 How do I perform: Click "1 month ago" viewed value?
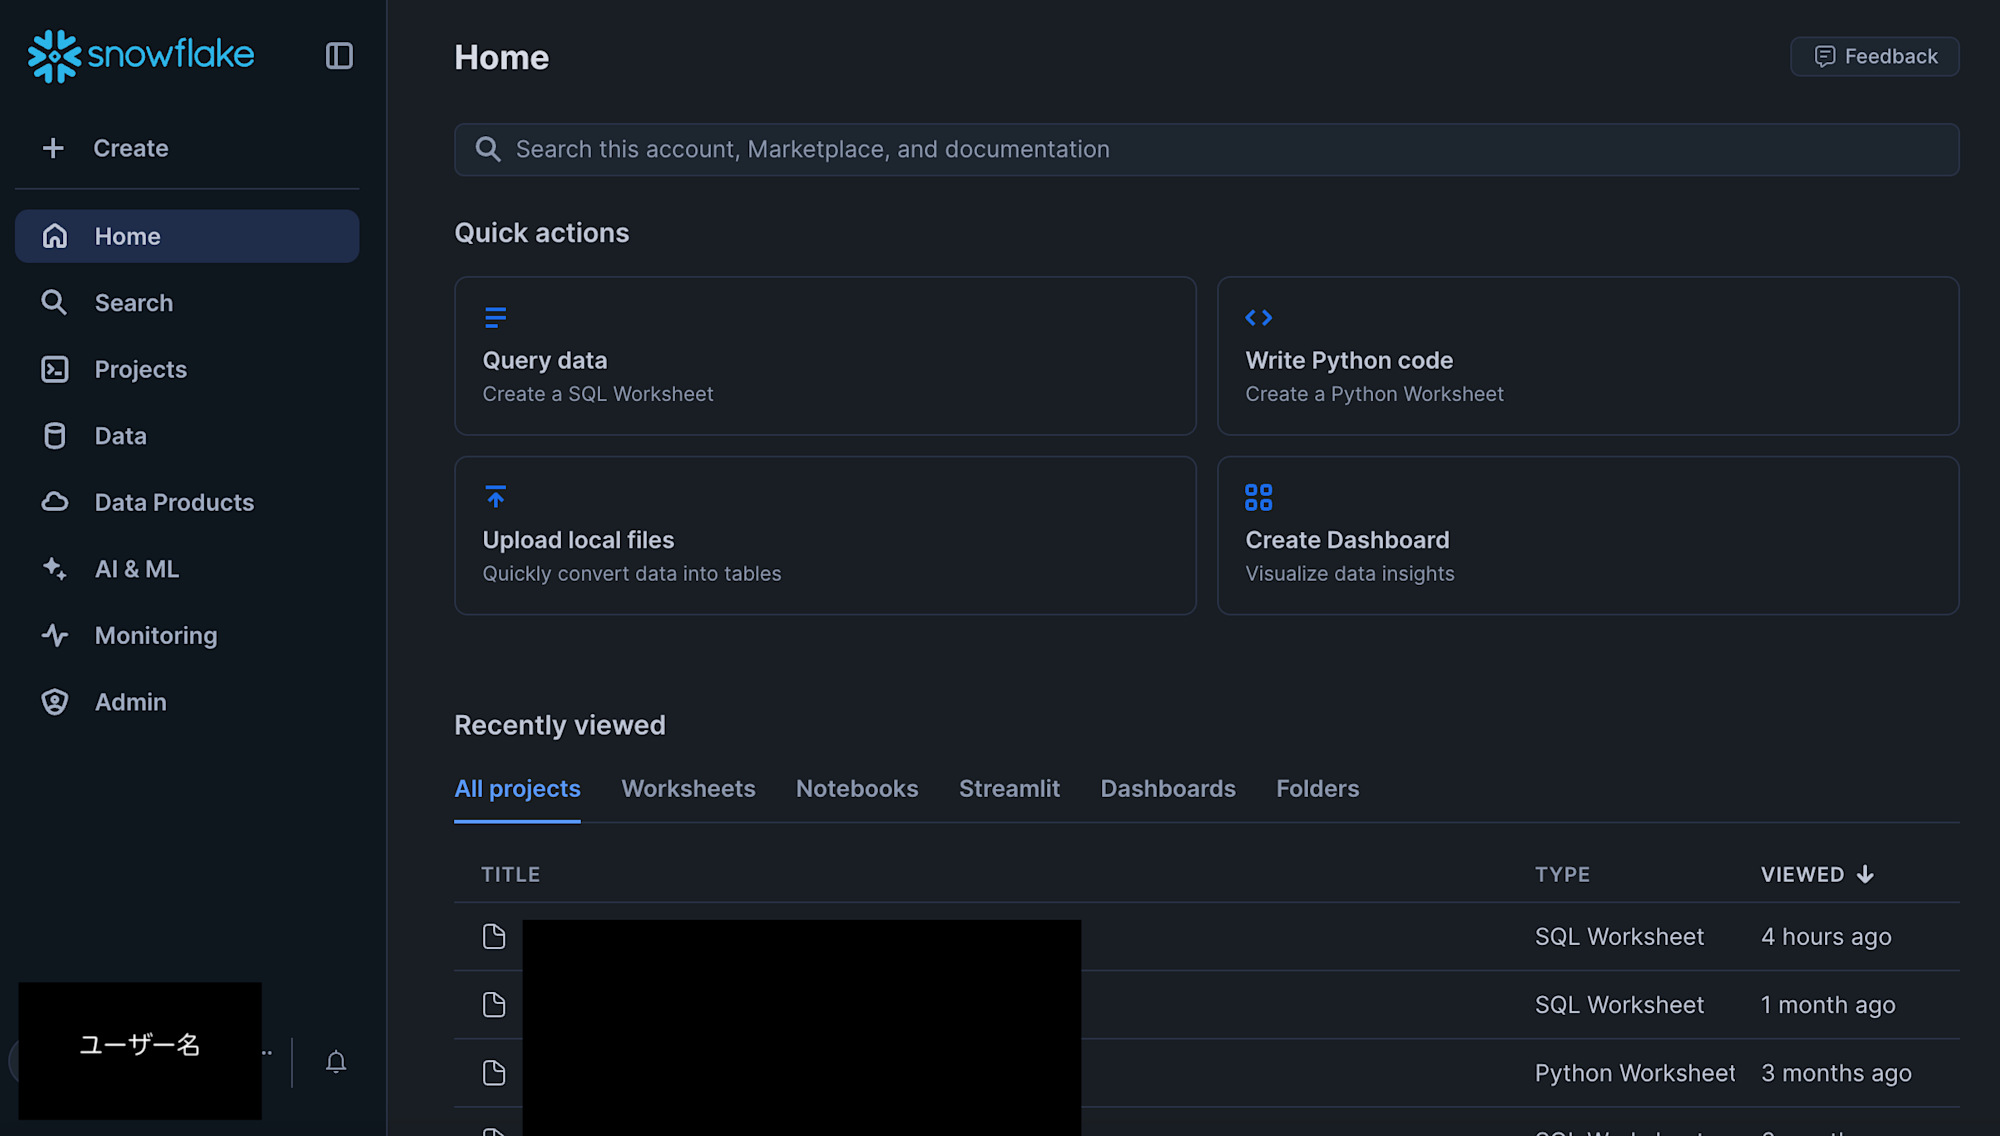[1828, 1004]
